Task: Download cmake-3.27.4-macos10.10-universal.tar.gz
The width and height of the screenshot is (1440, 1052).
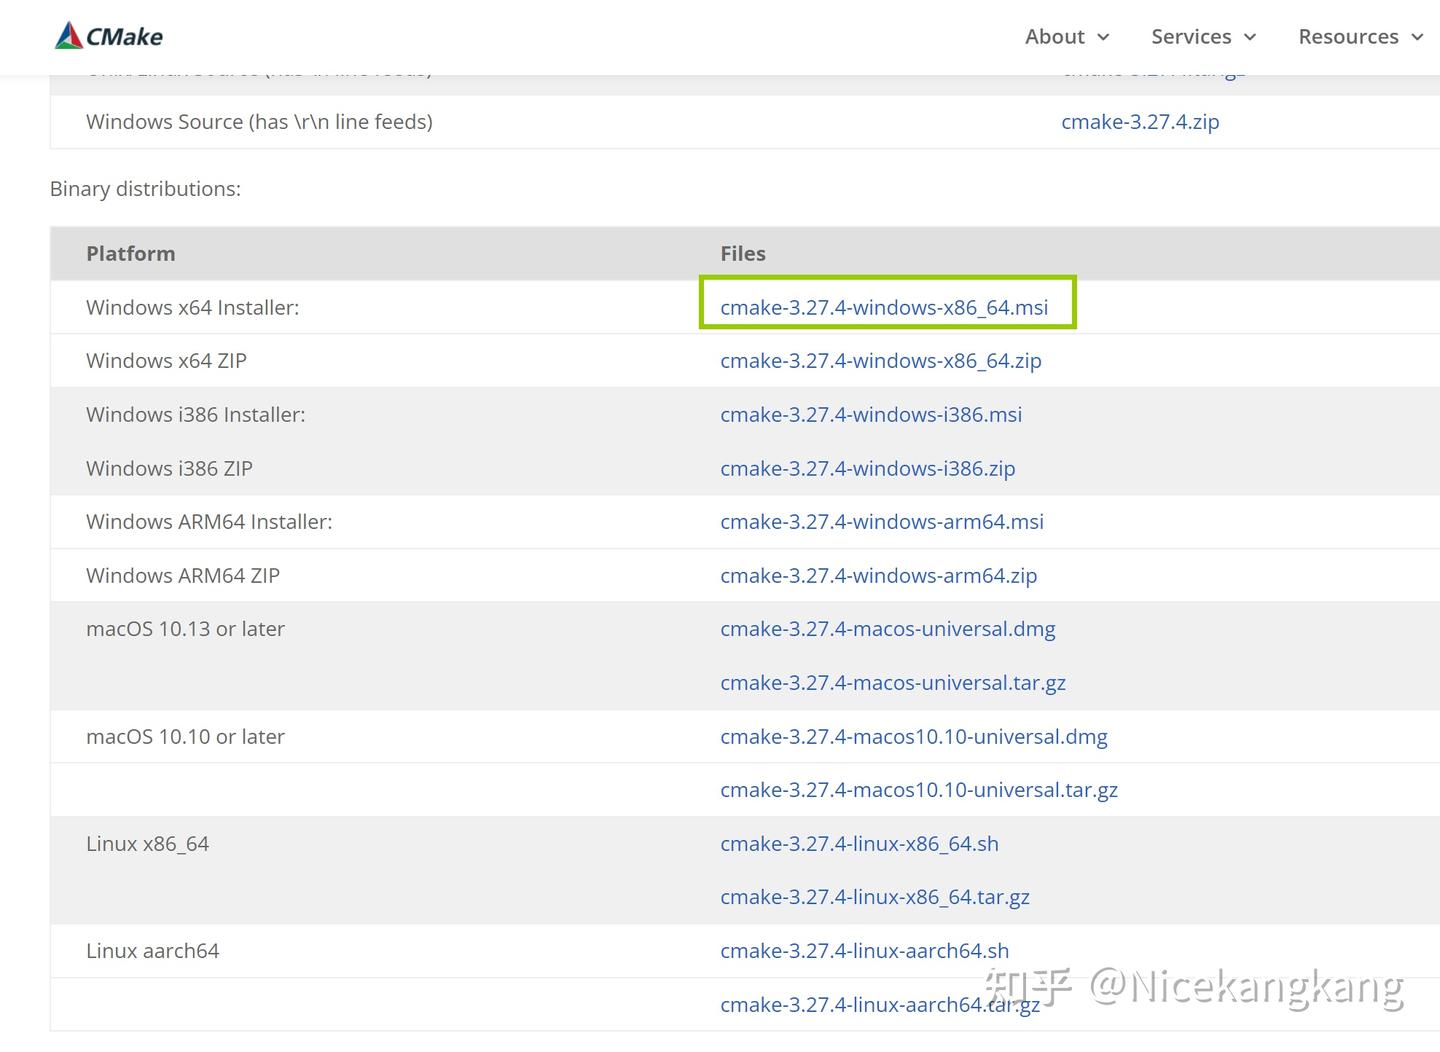Action: coord(919,789)
